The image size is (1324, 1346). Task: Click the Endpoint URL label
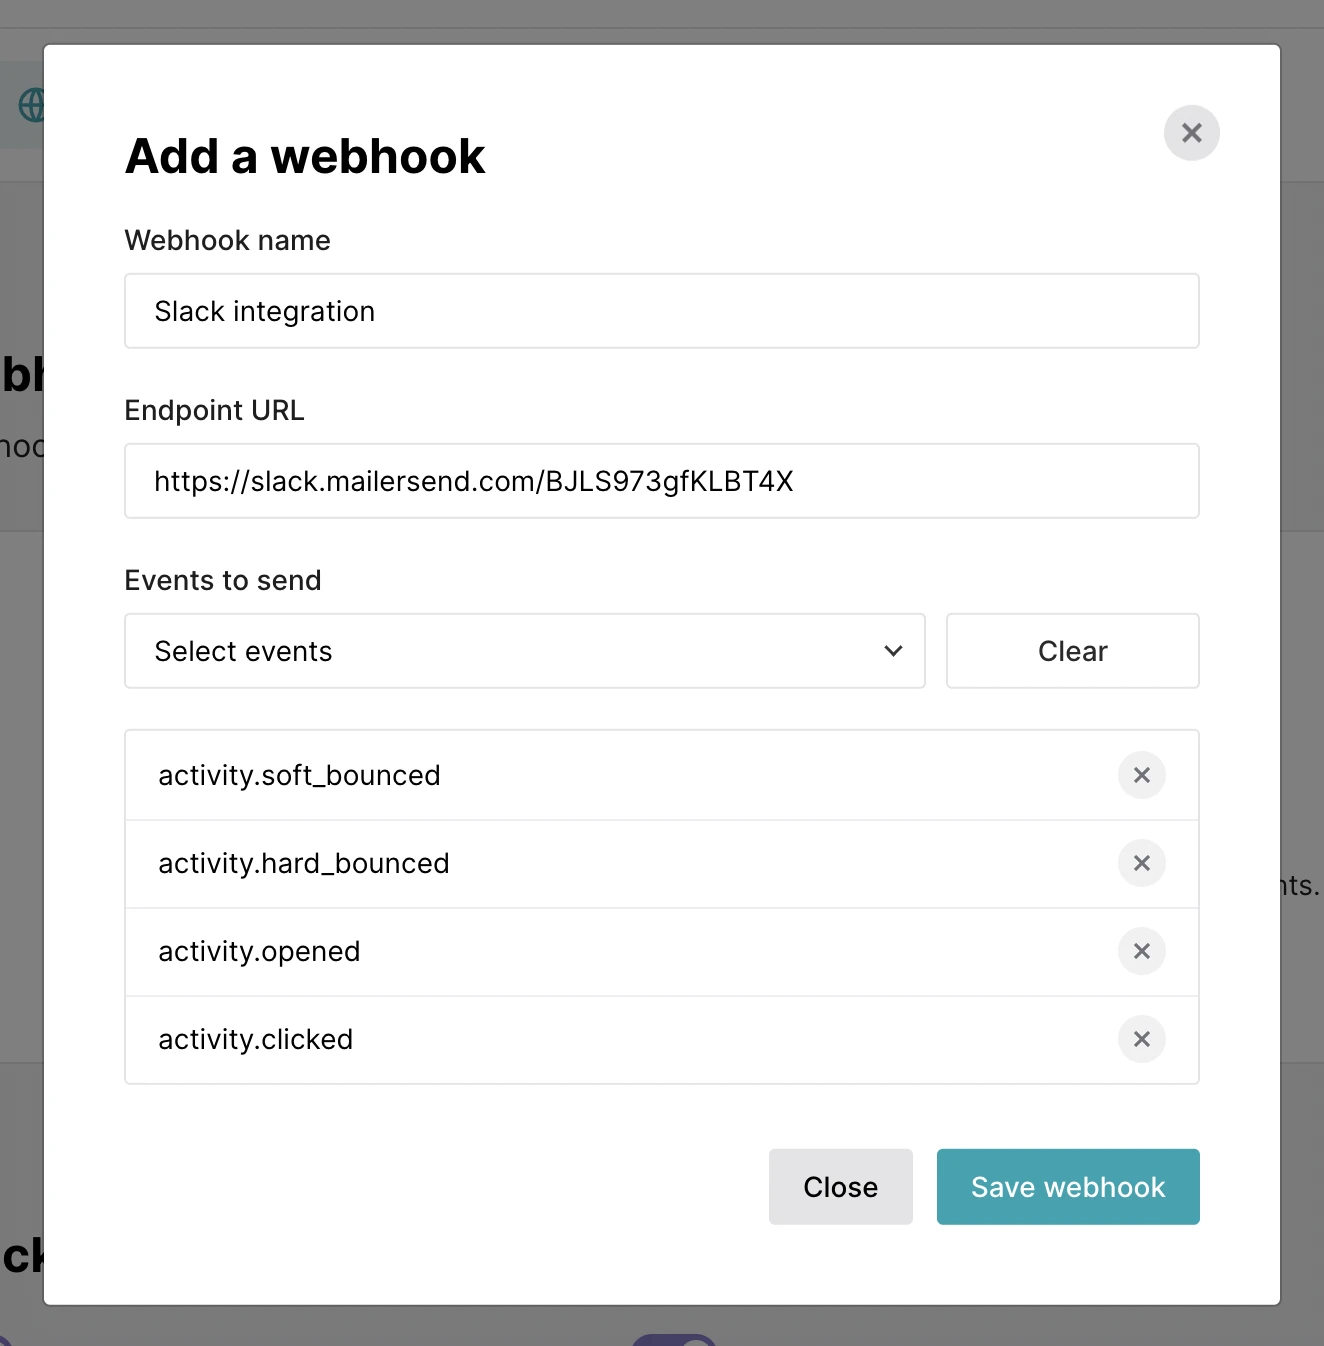click(x=214, y=410)
